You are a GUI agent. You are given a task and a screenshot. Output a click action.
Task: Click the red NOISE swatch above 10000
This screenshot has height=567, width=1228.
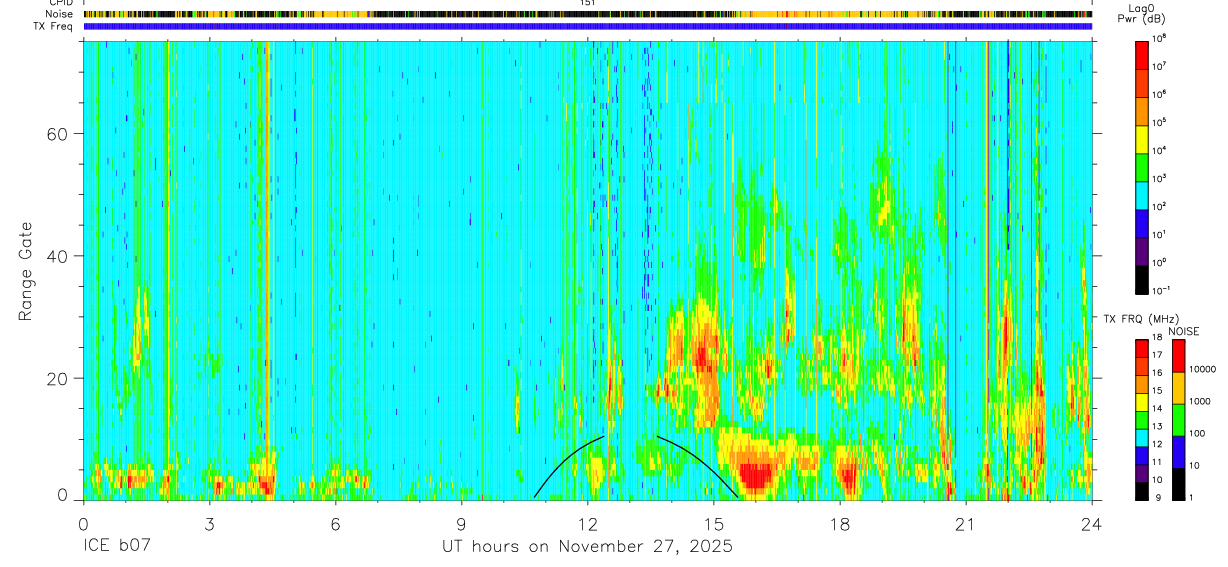click(x=1178, y=355)
